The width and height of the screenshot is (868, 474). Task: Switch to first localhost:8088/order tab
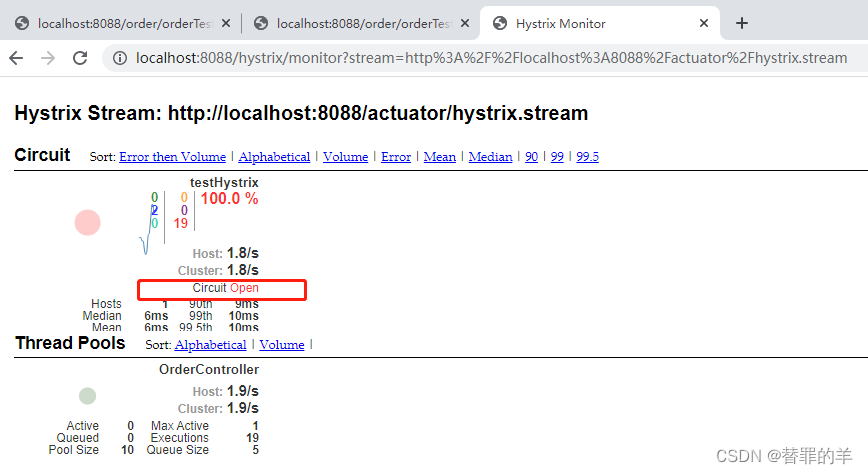(x=121, y=23)
